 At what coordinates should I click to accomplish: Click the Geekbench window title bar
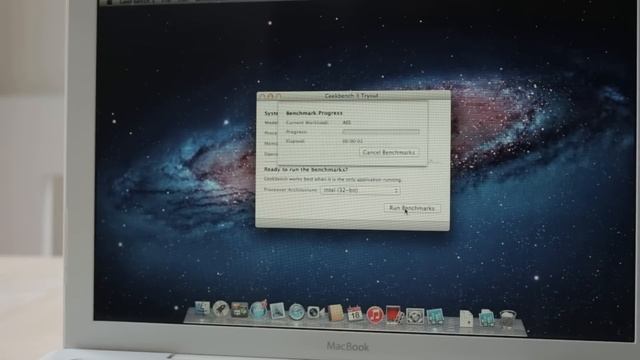coord(352,96)
